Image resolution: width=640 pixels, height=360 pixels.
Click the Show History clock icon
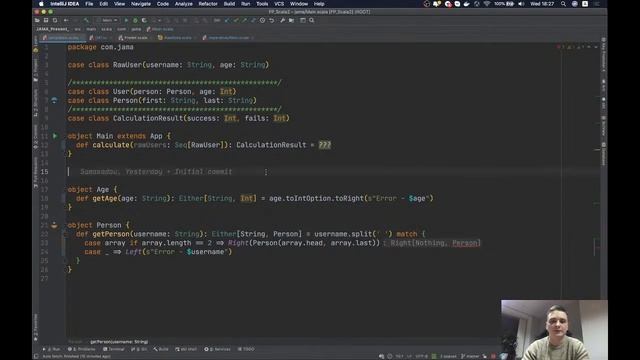coord(262,20)
